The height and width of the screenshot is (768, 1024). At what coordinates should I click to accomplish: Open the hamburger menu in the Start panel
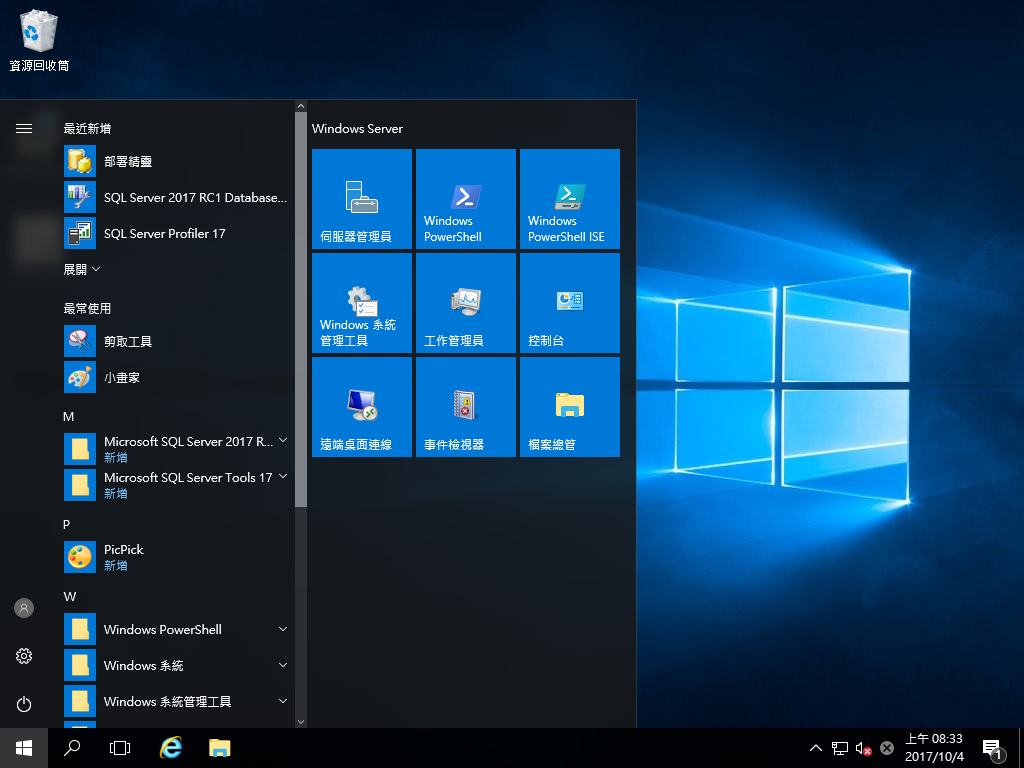23,128
